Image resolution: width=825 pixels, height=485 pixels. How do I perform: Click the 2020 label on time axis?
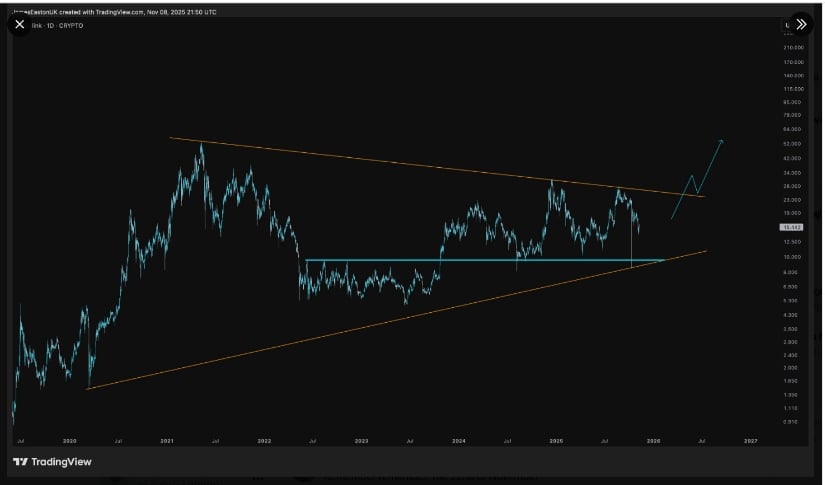pos(69,440)
